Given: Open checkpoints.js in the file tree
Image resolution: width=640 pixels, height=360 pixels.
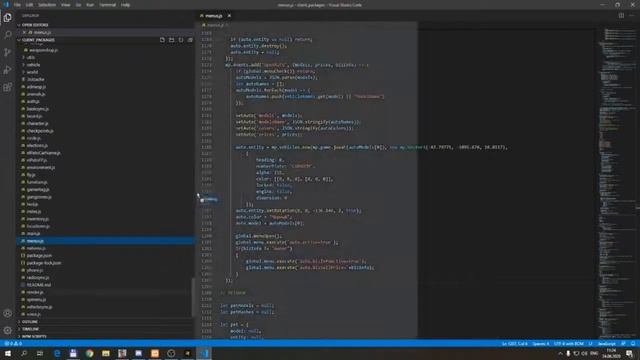Looking at the screenshot, I should point(40,131).
